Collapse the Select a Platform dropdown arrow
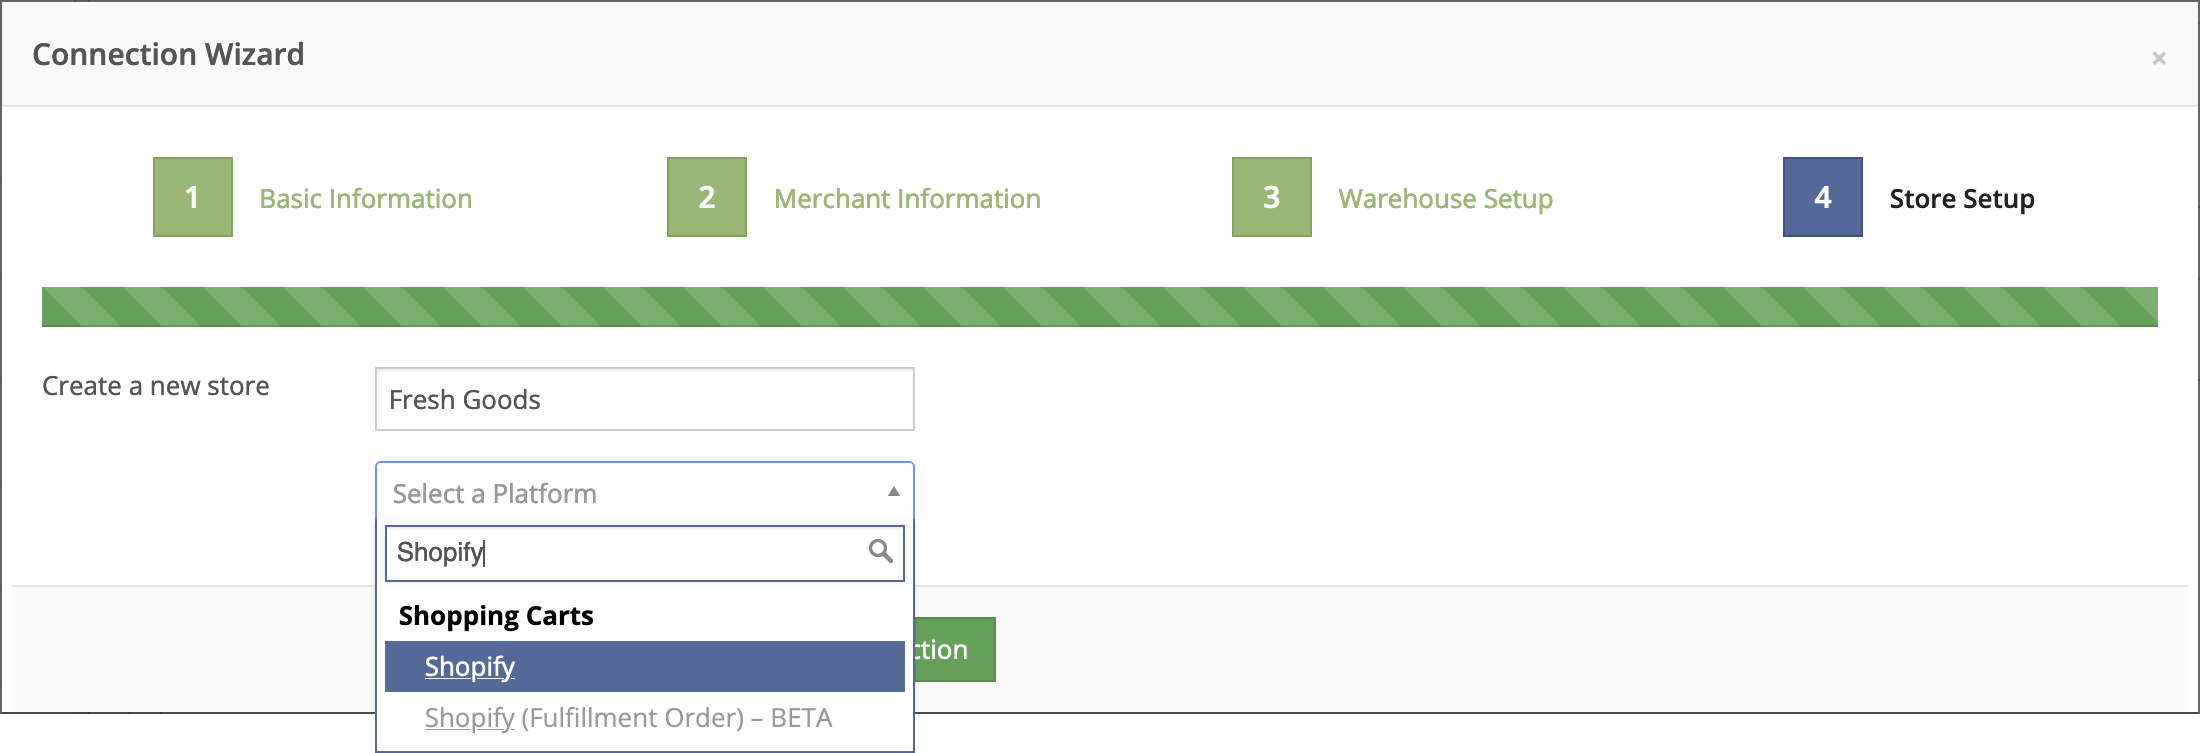The image size is (2200, 753). (x=893, y=492)
